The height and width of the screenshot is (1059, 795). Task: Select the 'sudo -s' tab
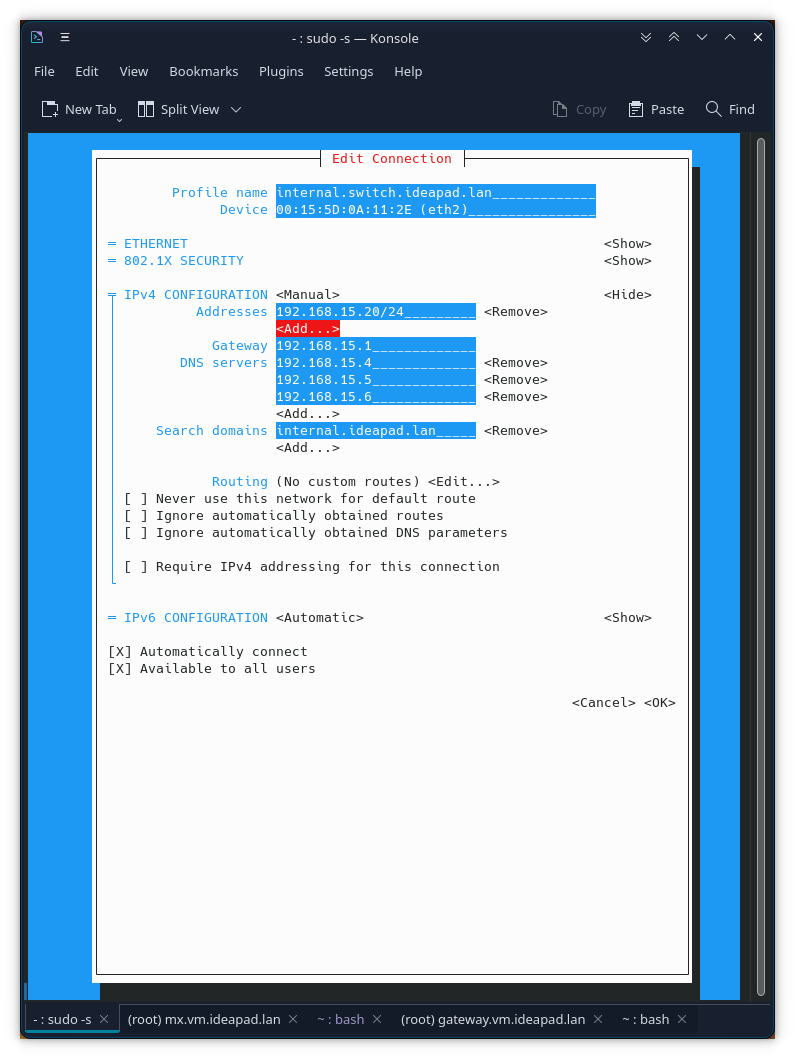click(62, 1019)
